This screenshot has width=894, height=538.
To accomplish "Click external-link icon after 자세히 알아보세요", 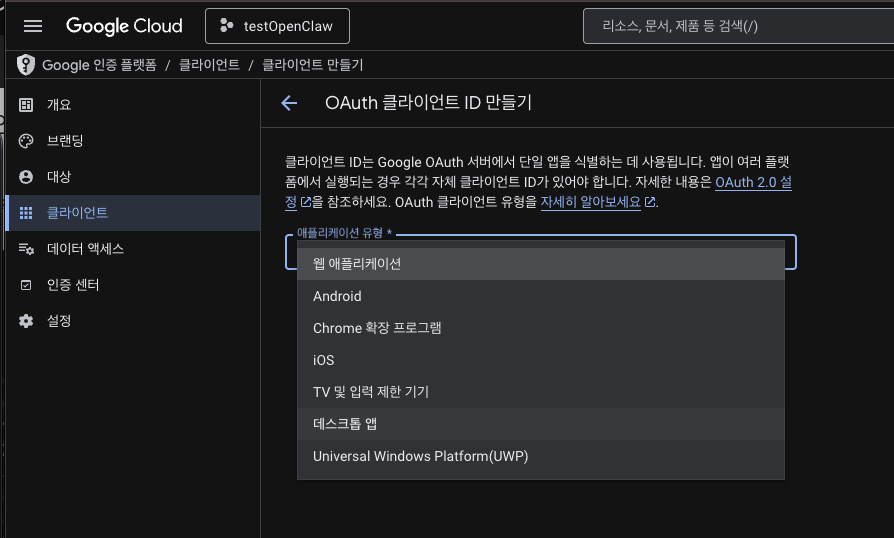I will pos(649,202).
